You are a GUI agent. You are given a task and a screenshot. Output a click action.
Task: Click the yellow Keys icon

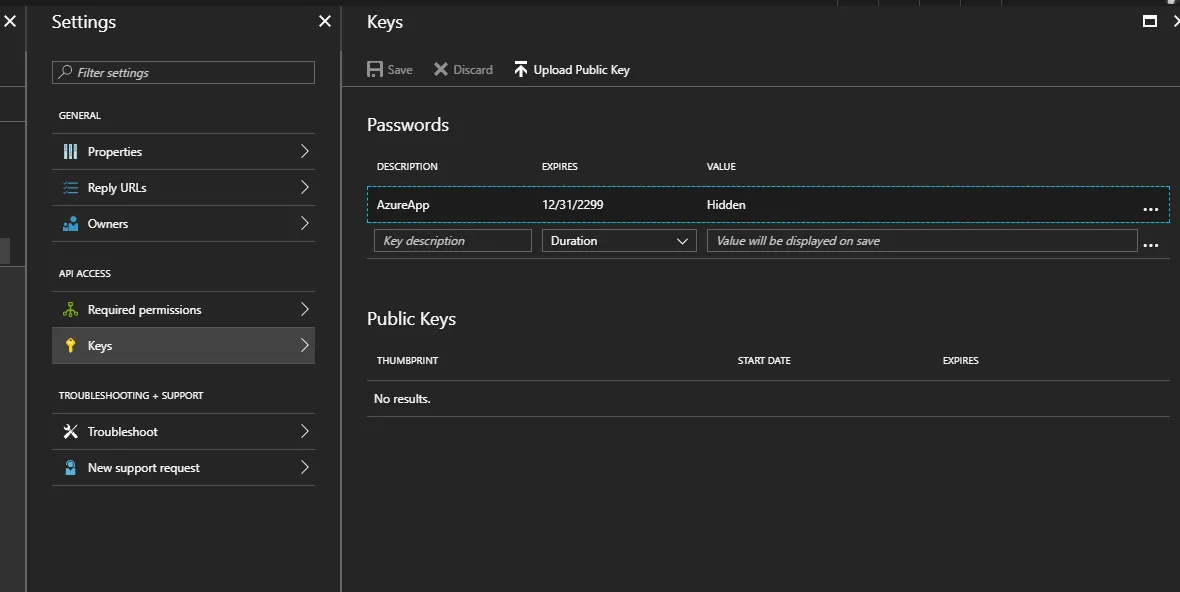tap(70, 346)
